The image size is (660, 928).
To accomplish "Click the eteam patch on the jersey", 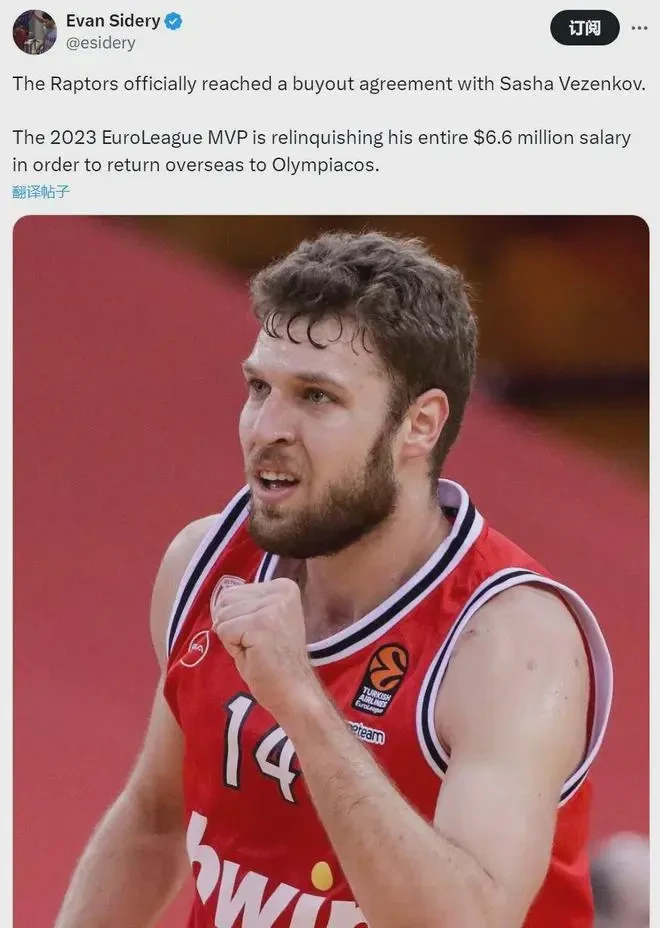I will click(367, 733).
